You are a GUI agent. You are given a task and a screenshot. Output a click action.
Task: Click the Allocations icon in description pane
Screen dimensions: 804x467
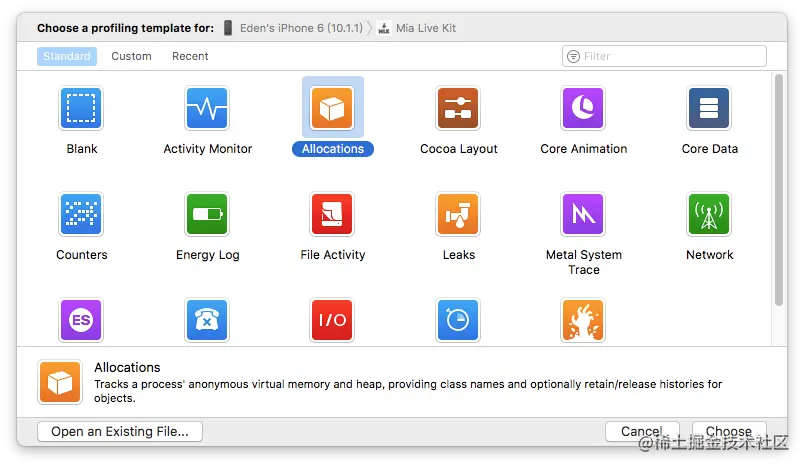[x=60, y=382]
